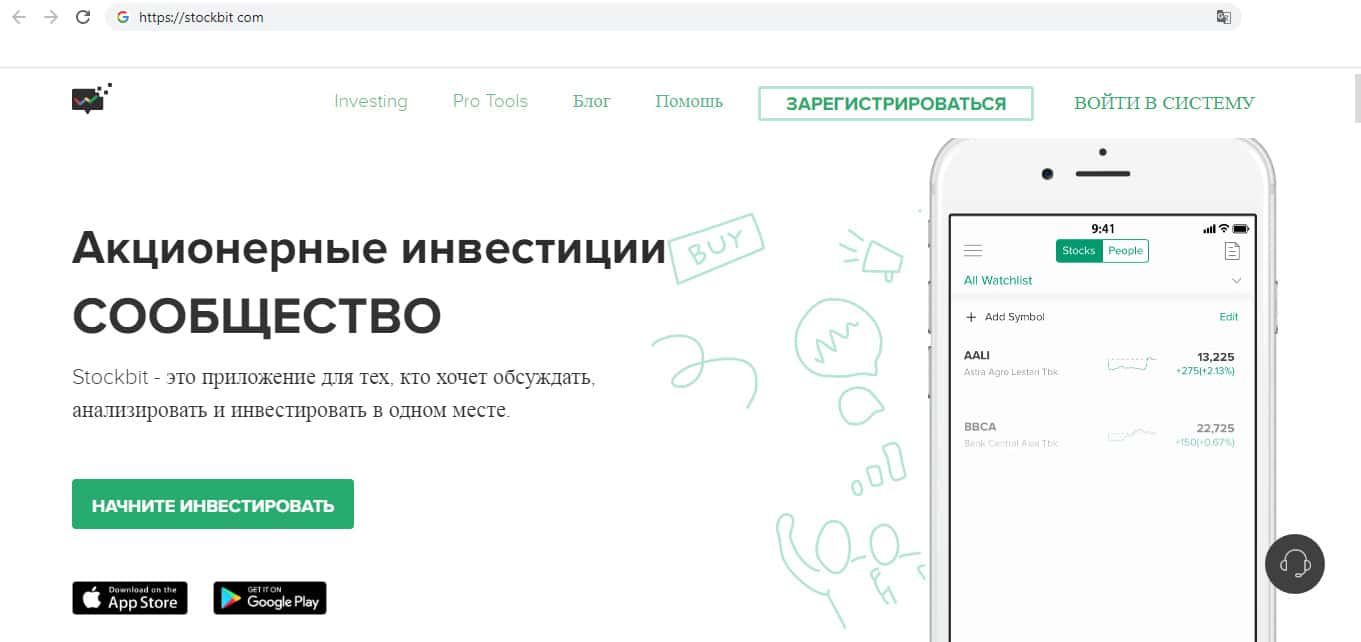Click the НАЧНИТЕ ИНВЕСТИРОВАТЬ button
1361x642 pixels.
213,505
